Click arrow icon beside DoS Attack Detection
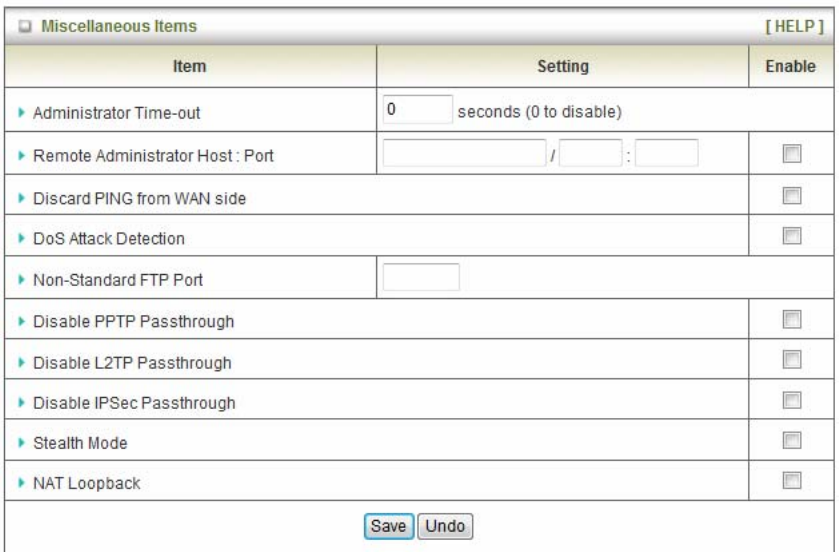The width and height of the screenshot is (839, 552). point(22,238)
